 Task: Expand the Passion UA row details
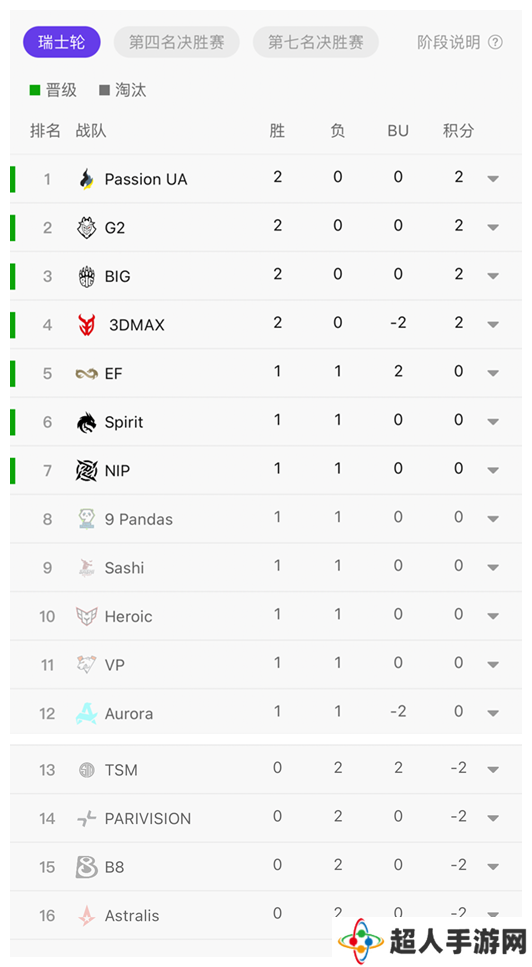coord(493,179)
